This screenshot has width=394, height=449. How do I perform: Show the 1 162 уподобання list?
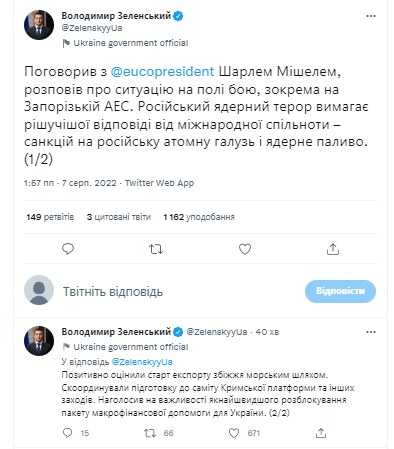click(x=199, y=217)
